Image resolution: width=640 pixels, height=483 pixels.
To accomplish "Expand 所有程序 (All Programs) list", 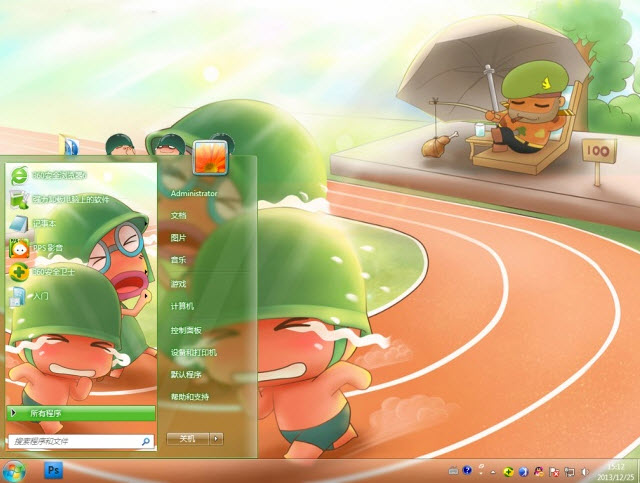I will (x=81, y=413).
